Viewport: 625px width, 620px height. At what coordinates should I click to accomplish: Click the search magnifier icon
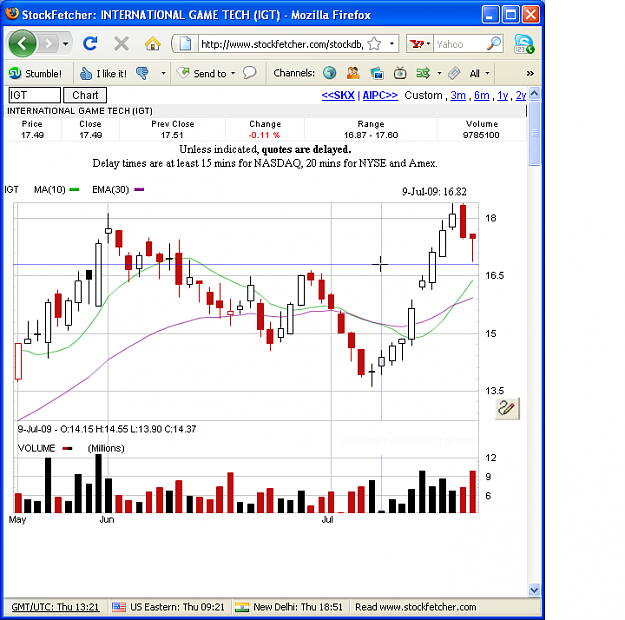click(494, 43)
